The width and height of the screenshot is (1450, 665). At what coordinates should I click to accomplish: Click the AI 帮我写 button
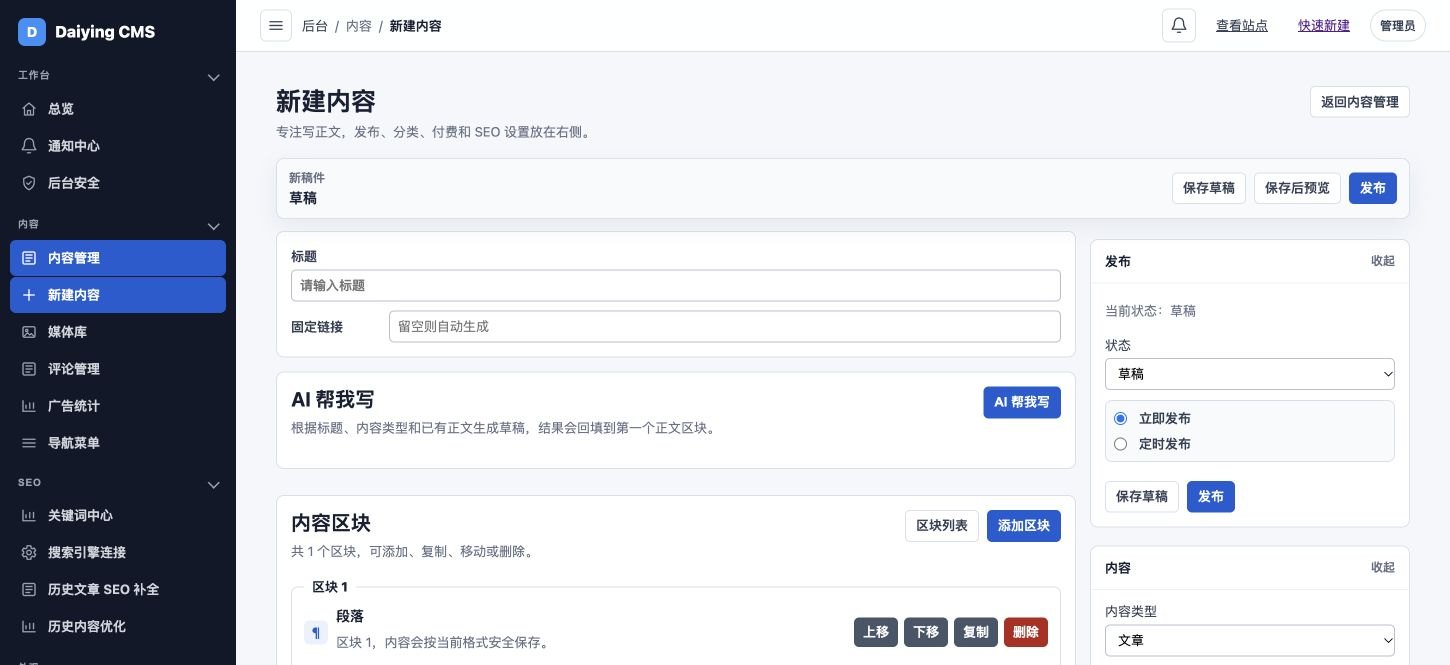click(x=1022, y=402)
